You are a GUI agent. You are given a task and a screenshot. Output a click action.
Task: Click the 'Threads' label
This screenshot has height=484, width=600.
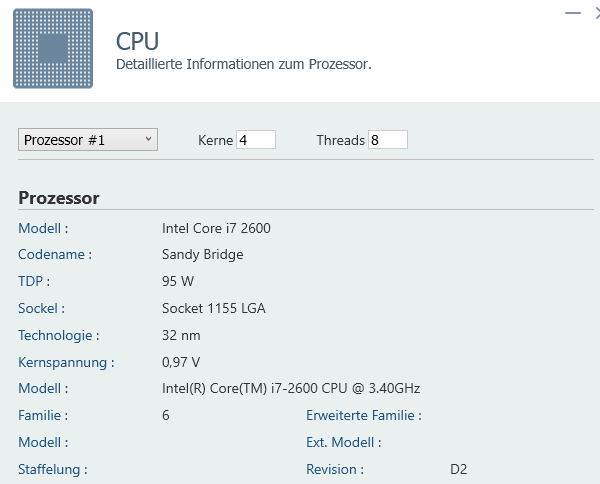coord(341,140)
